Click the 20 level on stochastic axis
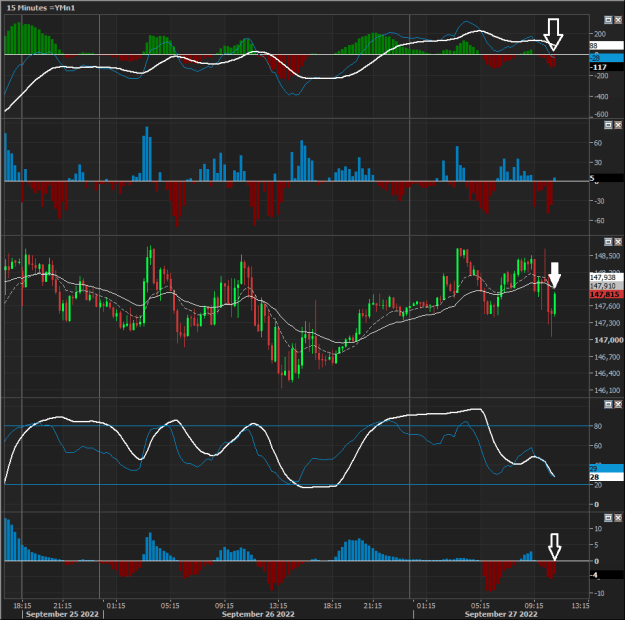The image size is (625, 620). click(x=597, y=485)
